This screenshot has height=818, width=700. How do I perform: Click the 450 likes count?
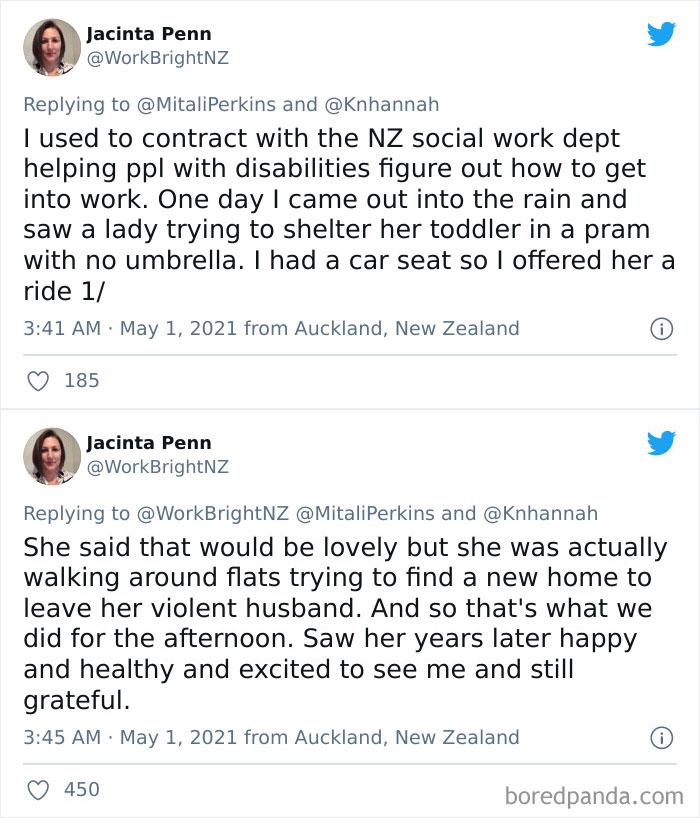click(x=81, y=789)
